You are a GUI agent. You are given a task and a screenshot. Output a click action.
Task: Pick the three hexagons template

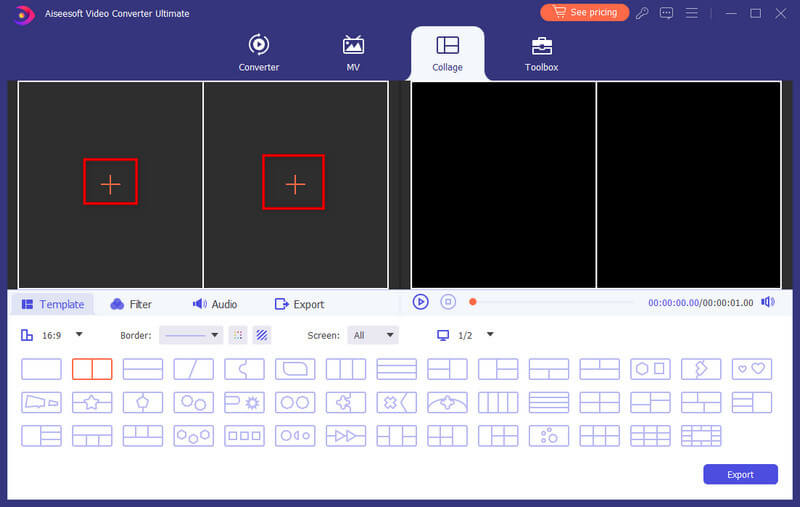[193, 436]
